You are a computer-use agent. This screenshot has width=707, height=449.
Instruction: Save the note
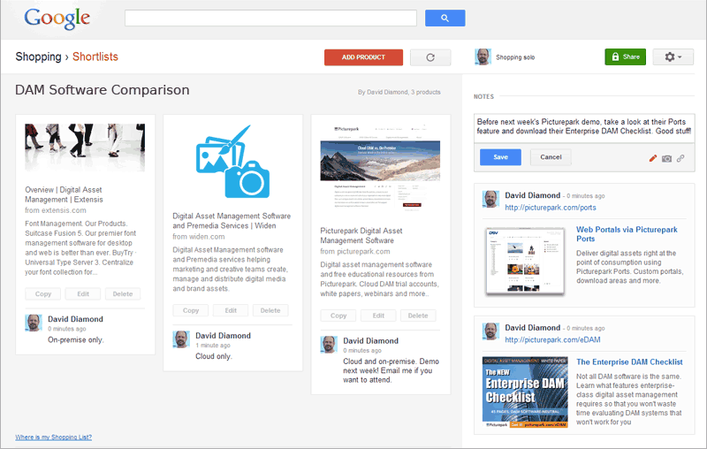click(500, 157)
